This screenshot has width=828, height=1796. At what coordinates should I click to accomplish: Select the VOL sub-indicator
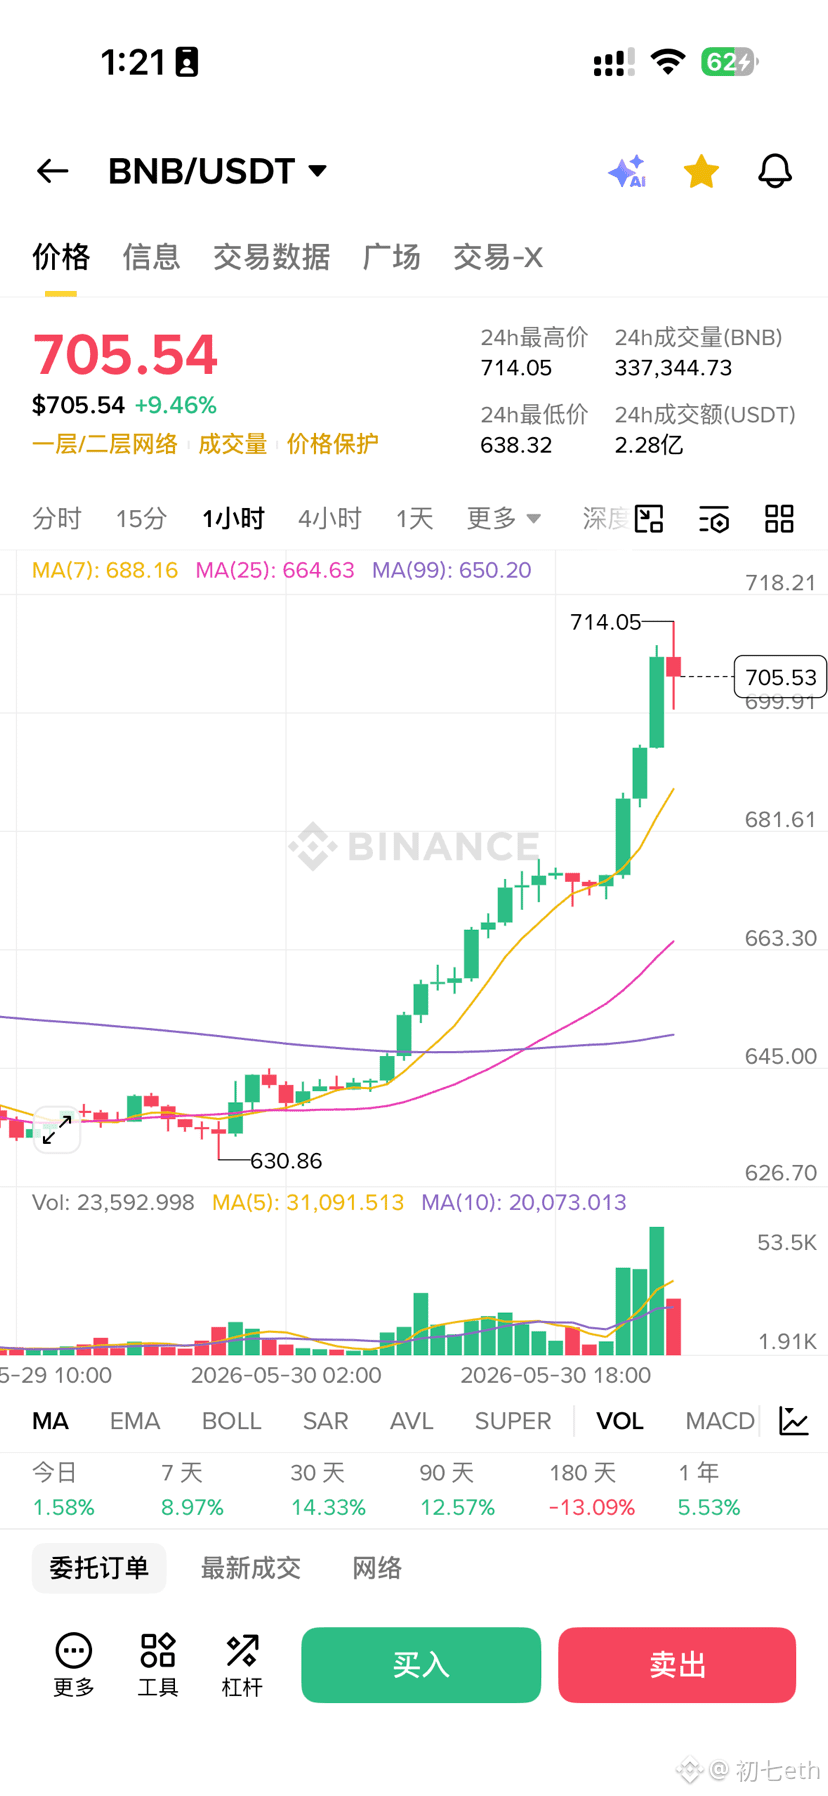tap(620, 1421)
